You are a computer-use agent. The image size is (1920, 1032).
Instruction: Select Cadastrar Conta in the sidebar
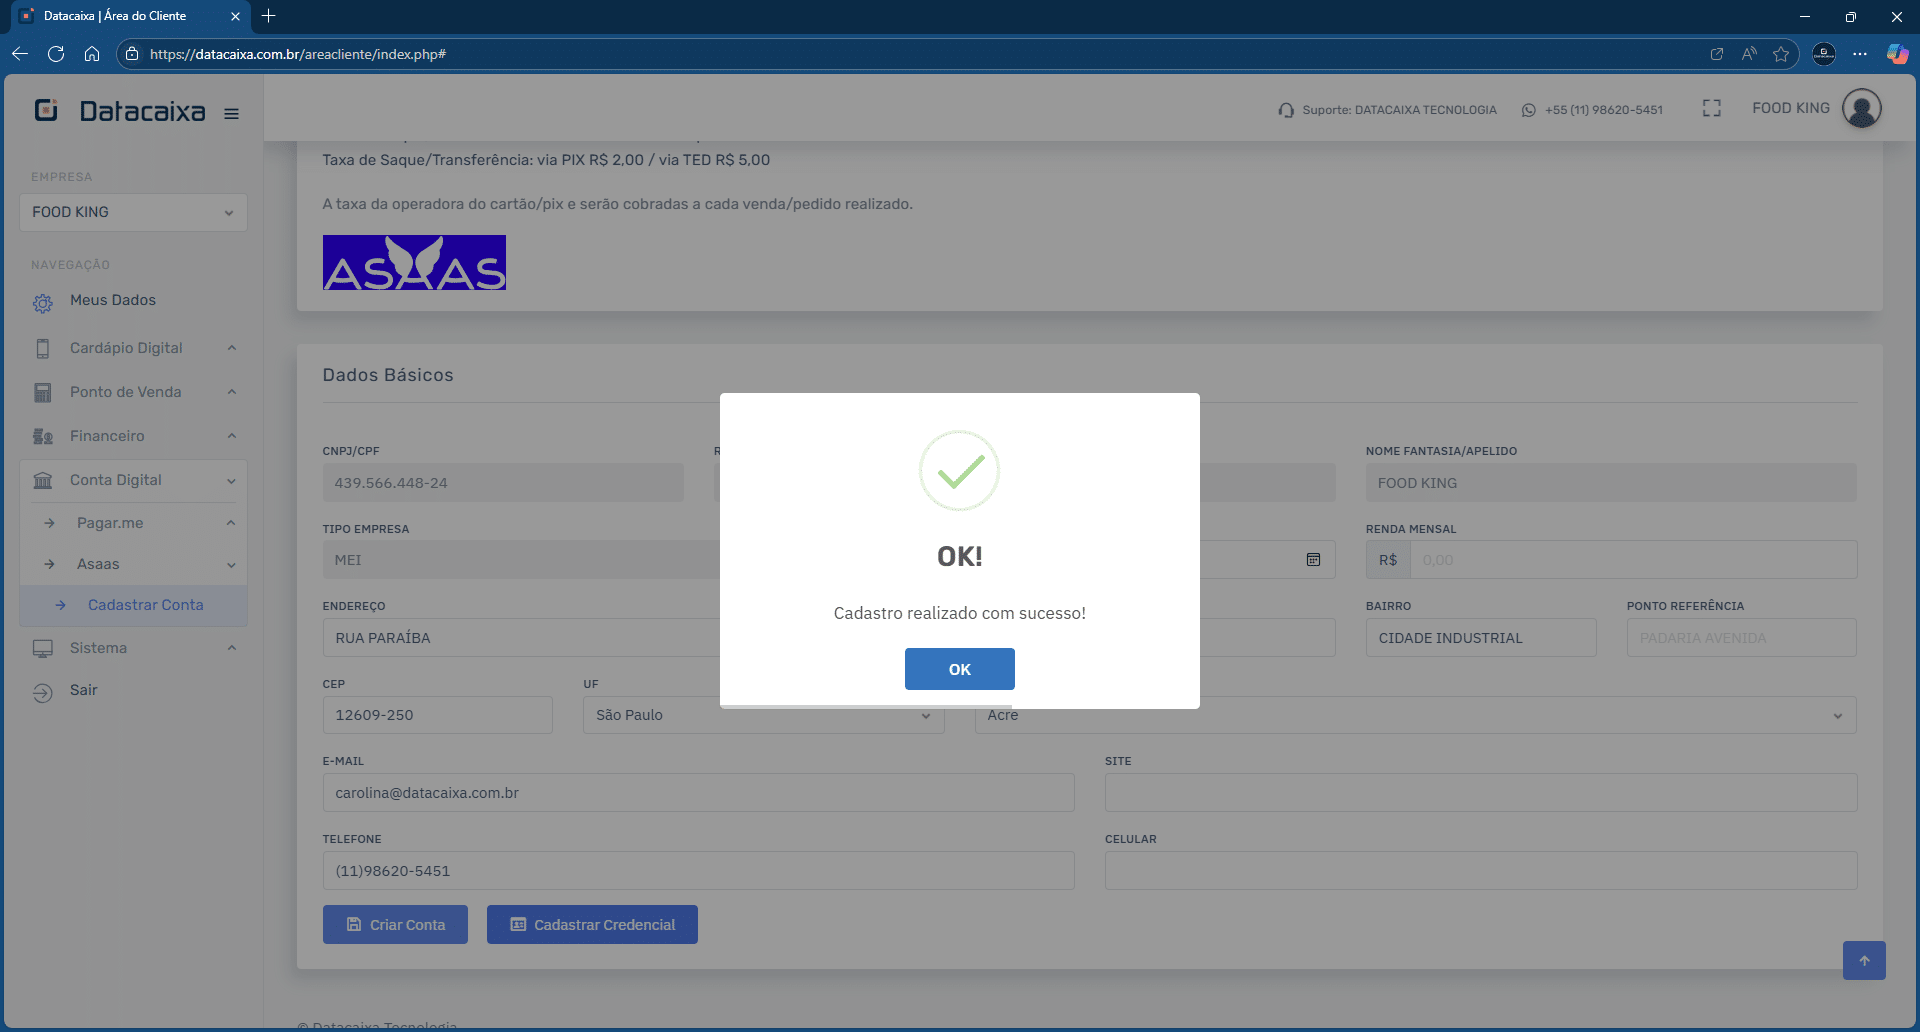tap(145, 605)
